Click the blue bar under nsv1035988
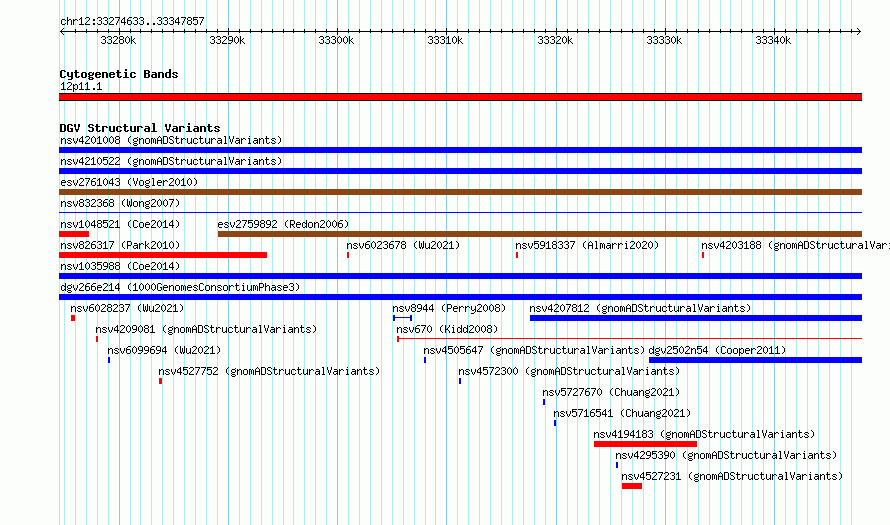 coord(460,276)
